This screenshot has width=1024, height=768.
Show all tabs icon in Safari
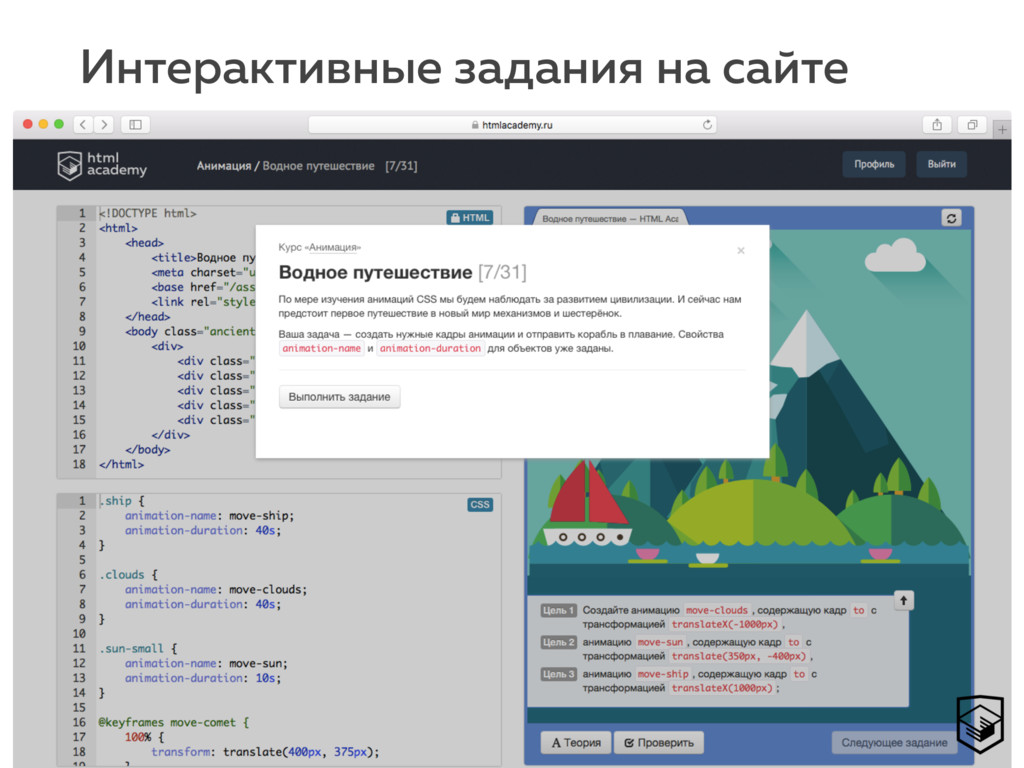pyautogui.click(x=972, y=125)
